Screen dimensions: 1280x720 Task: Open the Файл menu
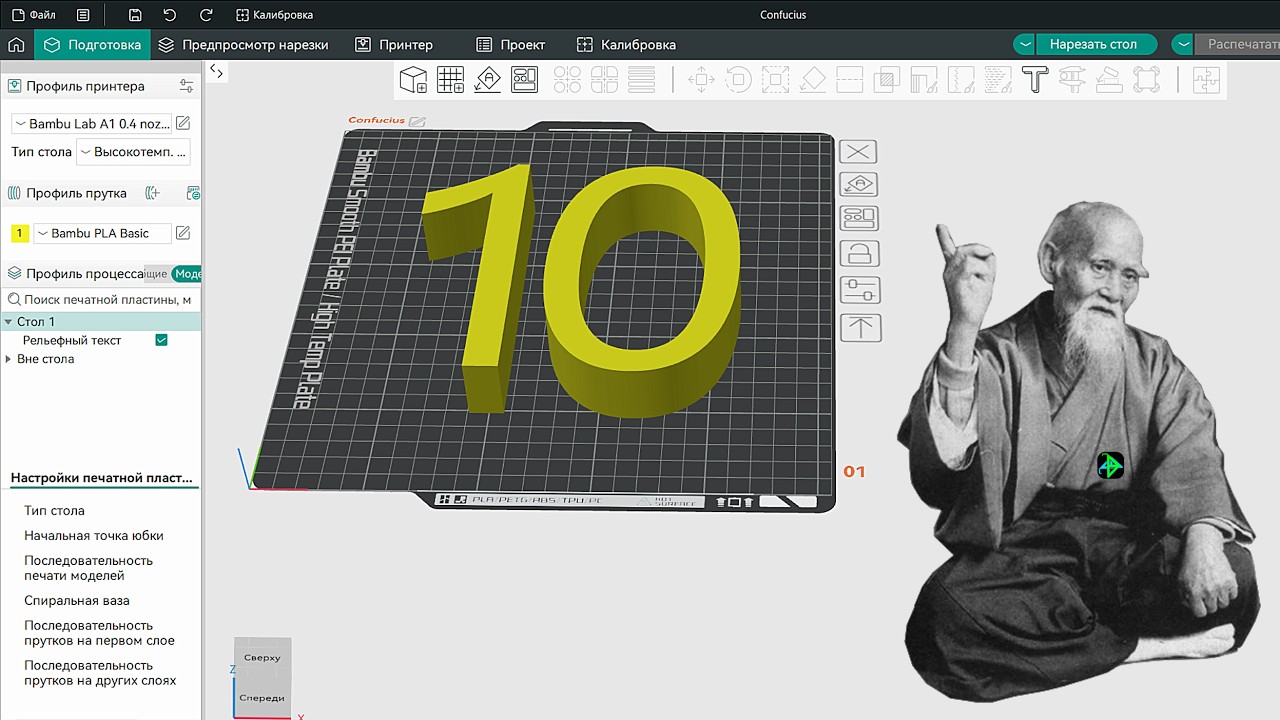coord(33,15)
